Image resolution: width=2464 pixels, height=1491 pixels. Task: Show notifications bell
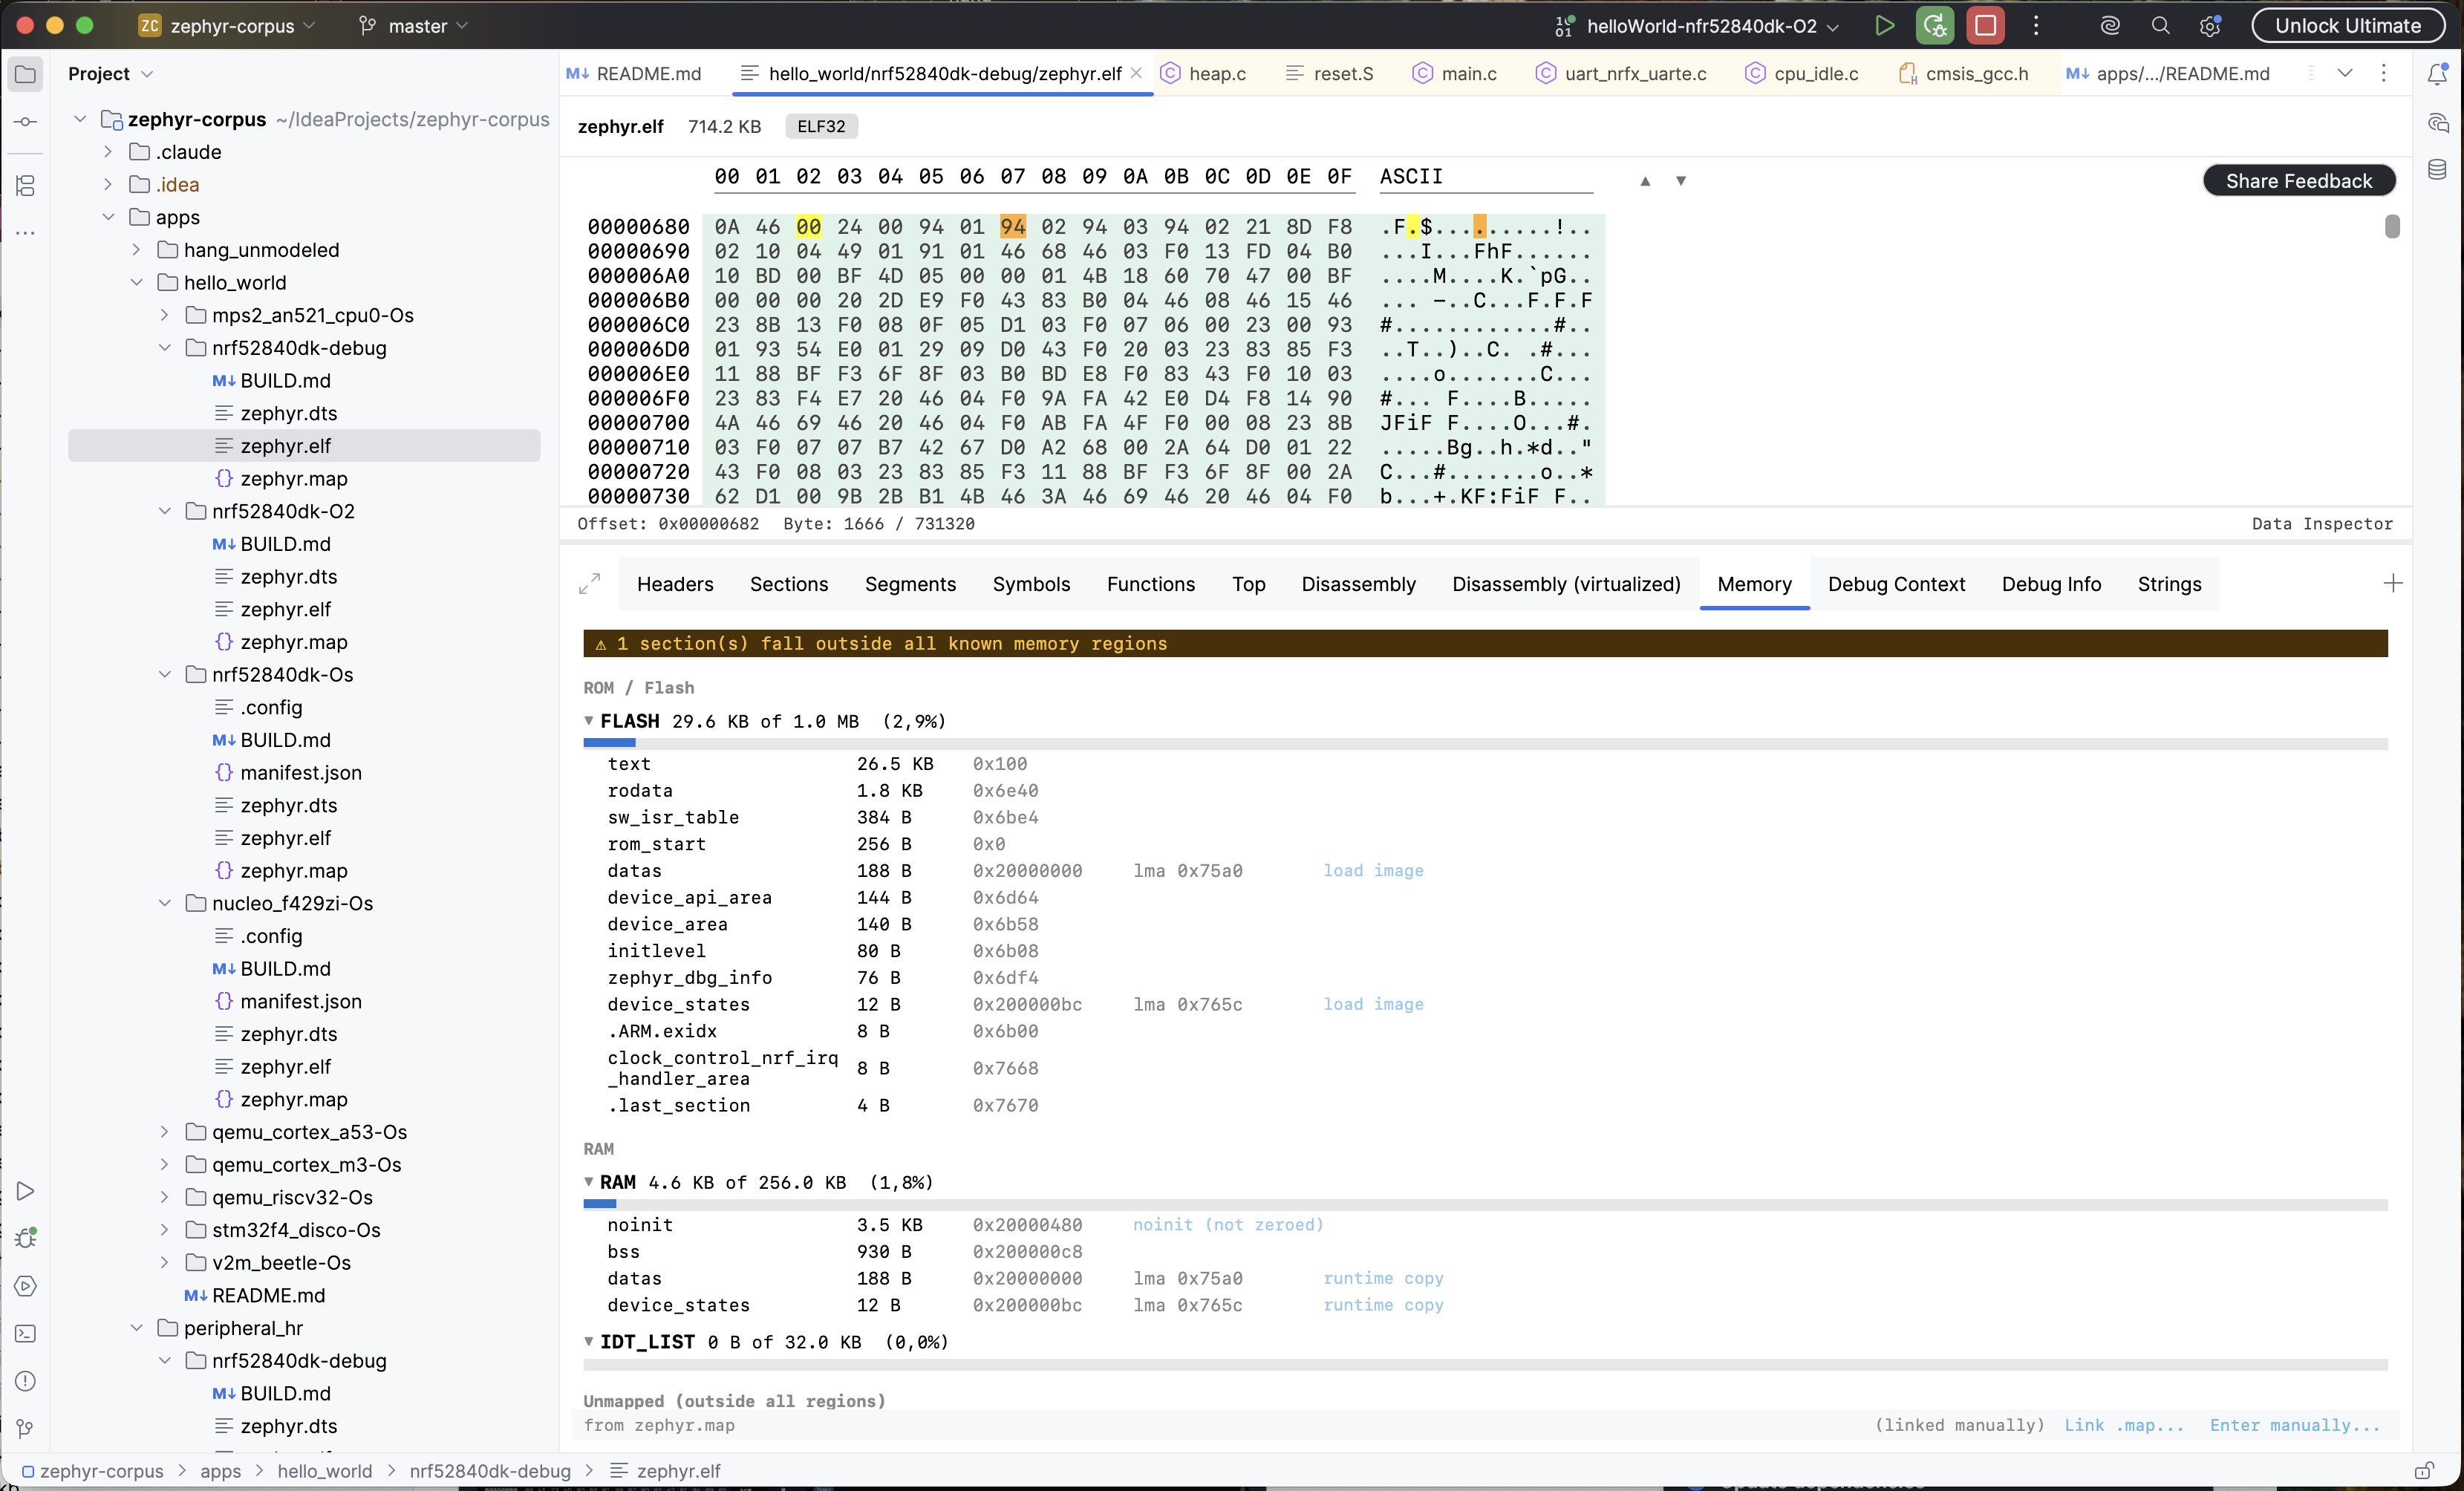coord(2437,74)
